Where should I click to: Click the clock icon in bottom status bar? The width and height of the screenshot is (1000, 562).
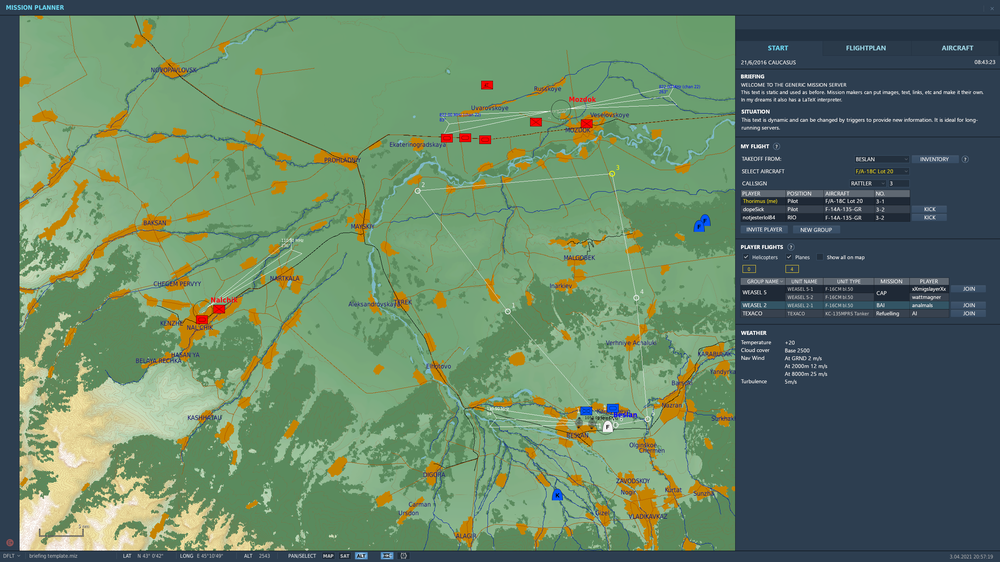coord(403,555)
